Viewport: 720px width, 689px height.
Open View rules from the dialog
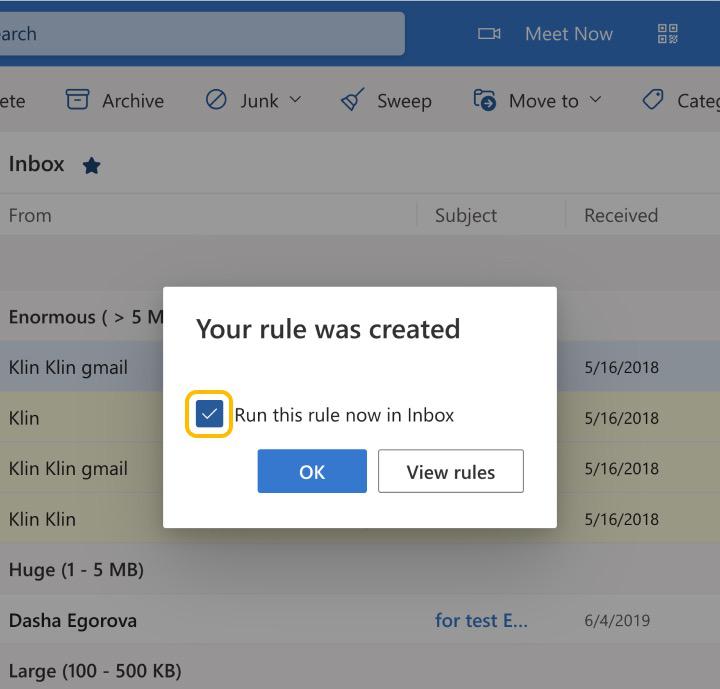click(x=451, y=471)
